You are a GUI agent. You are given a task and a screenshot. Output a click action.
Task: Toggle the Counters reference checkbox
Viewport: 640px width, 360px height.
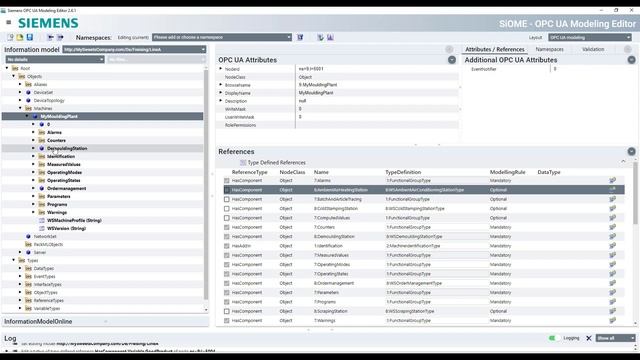pos(227,227)
